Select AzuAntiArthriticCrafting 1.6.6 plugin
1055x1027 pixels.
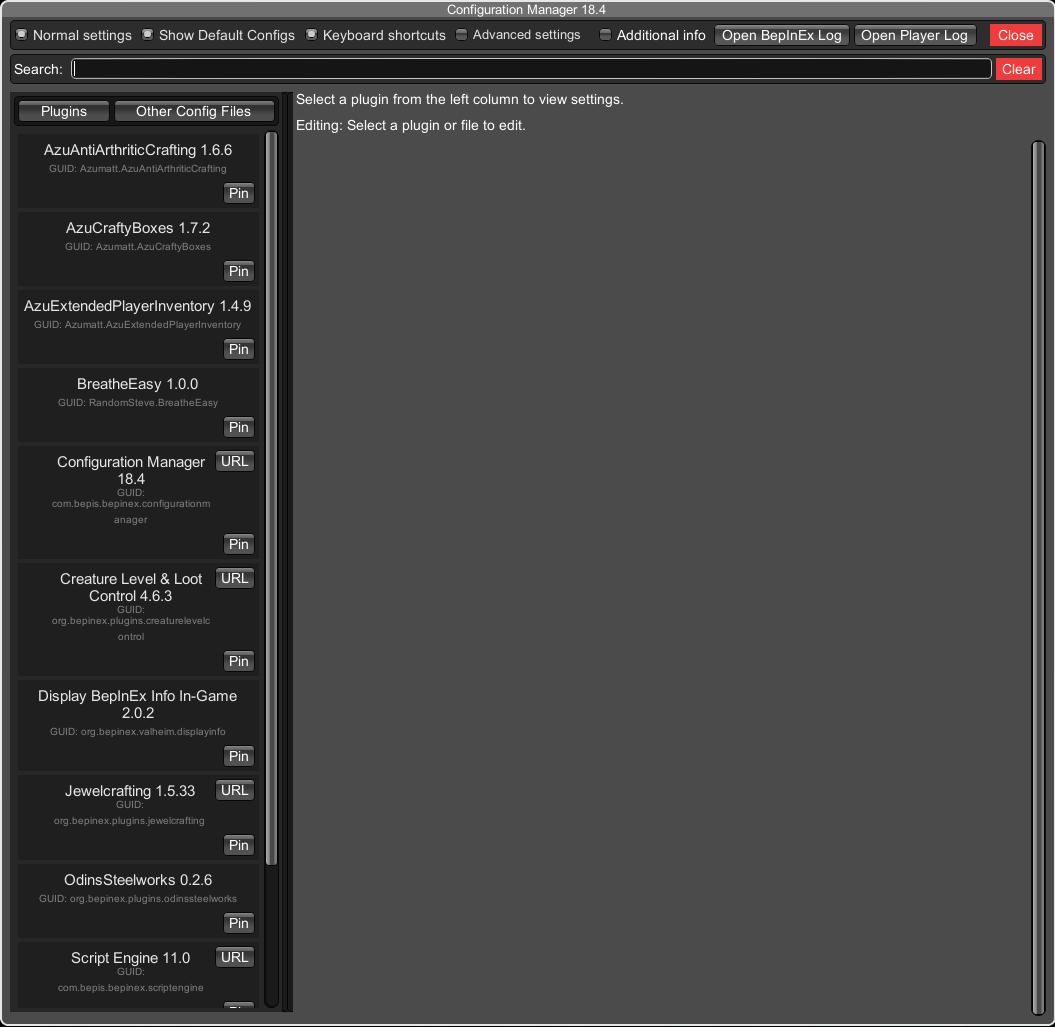point(138,150)
